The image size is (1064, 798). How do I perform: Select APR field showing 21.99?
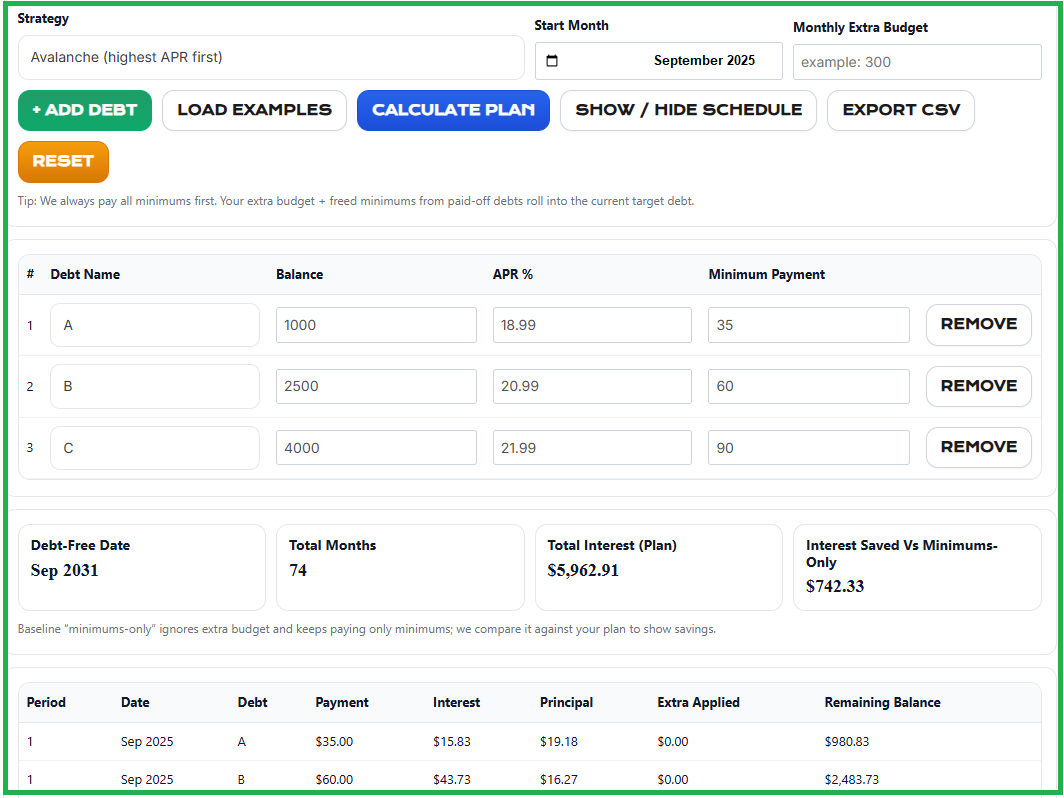(592, 448)
